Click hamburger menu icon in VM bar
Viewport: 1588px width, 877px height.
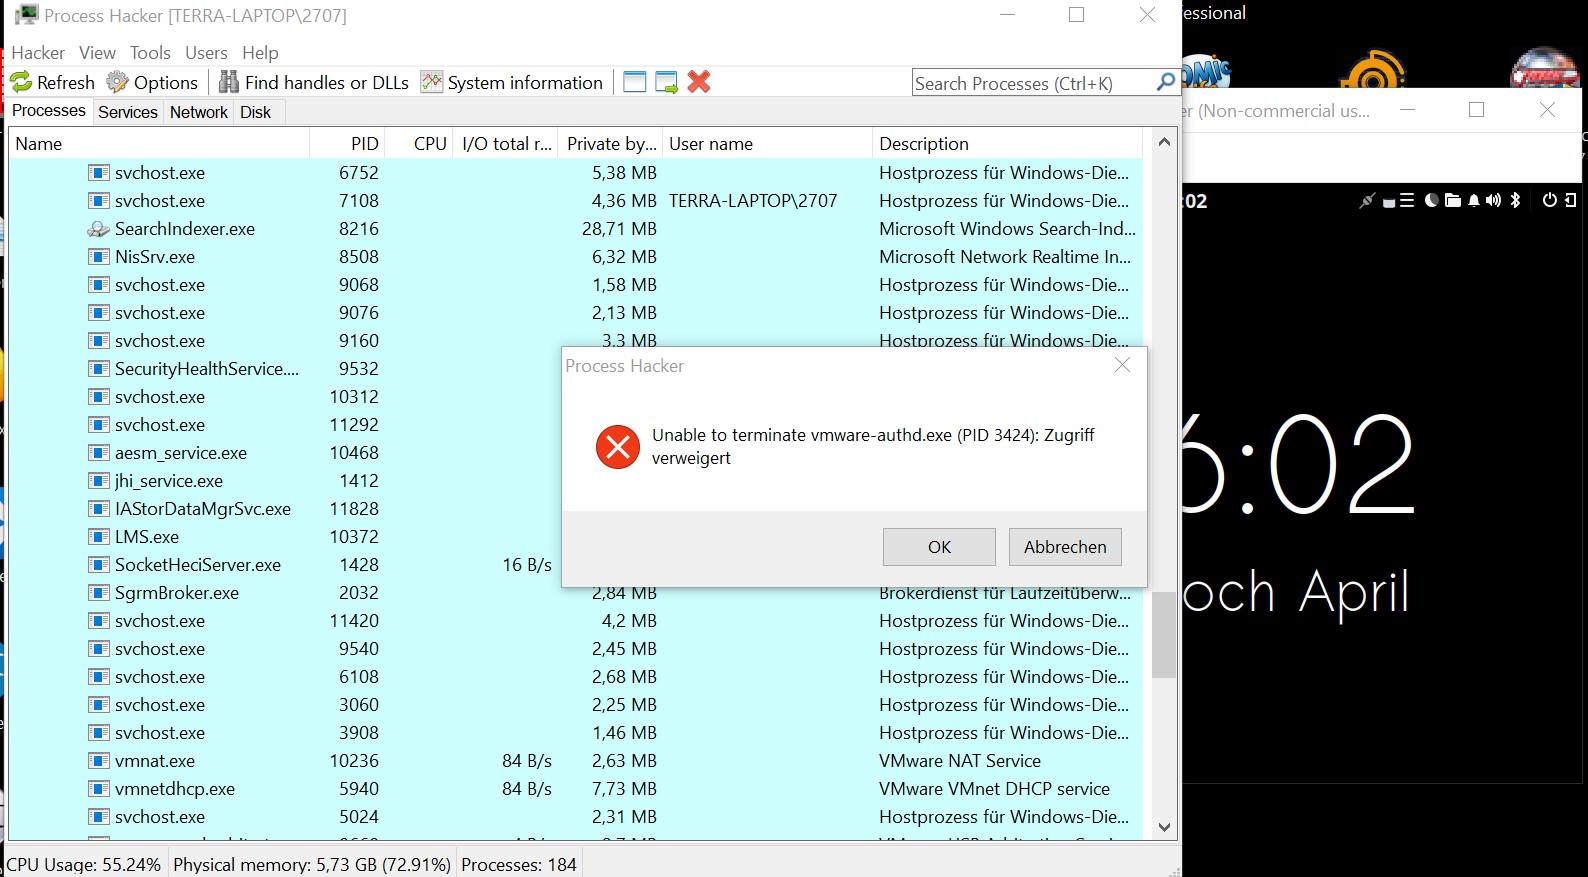coord(1407,200)
